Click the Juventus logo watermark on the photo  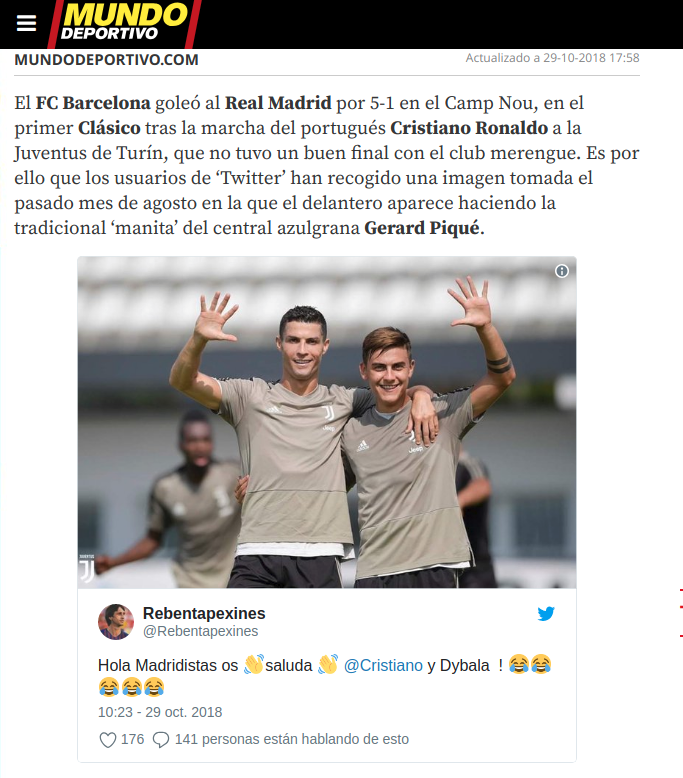click(x=87, y=569)
